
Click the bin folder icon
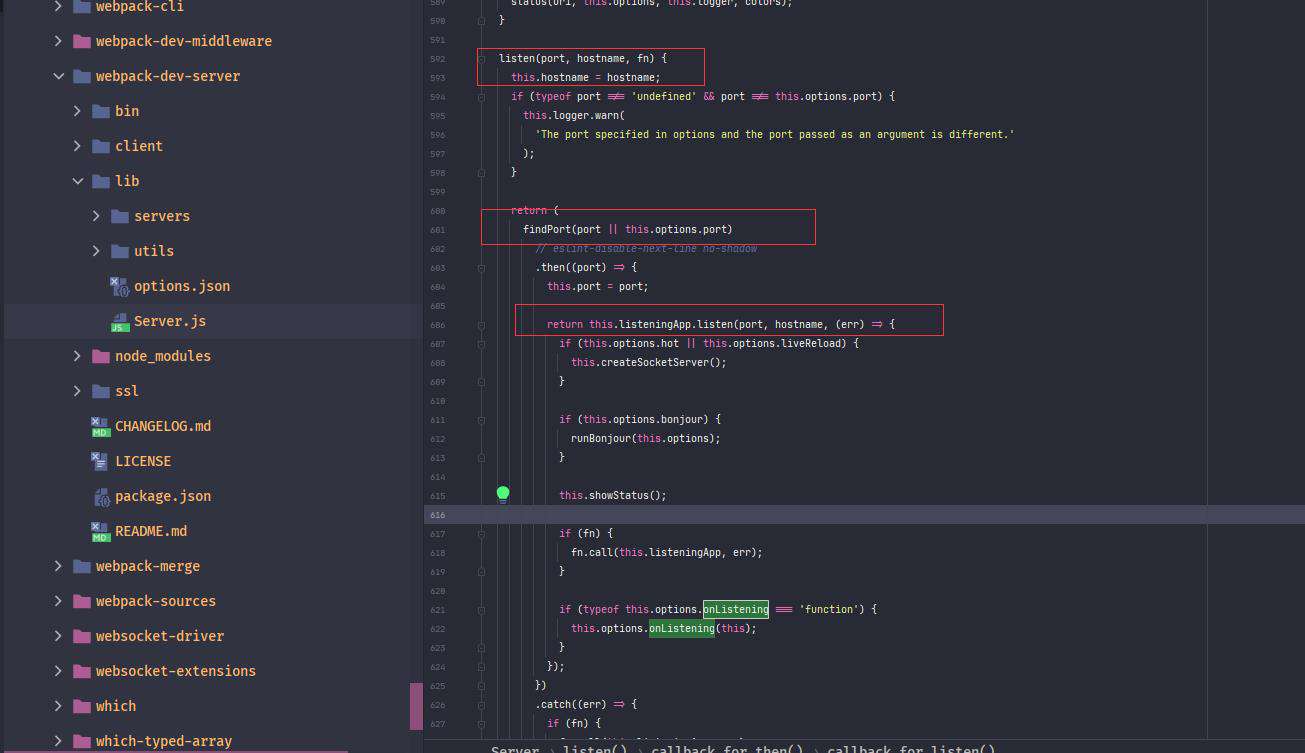click(x=100, y=111)
